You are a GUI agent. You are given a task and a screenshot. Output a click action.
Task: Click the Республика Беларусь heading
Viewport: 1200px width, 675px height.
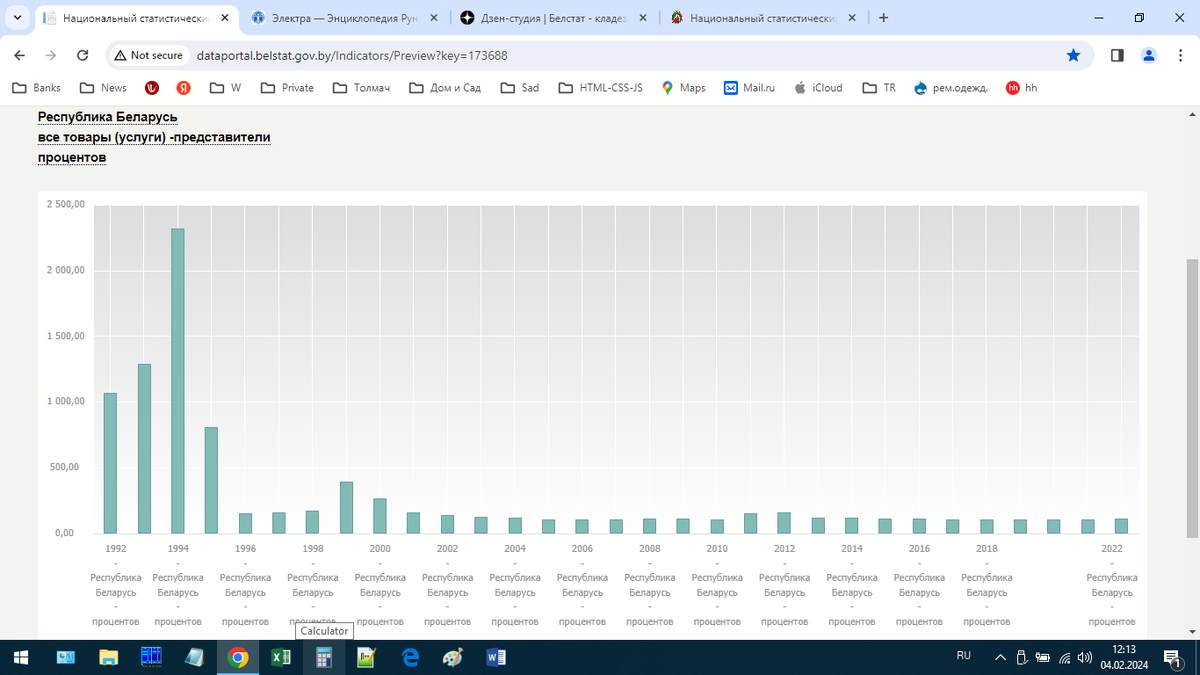coord(107,118)
